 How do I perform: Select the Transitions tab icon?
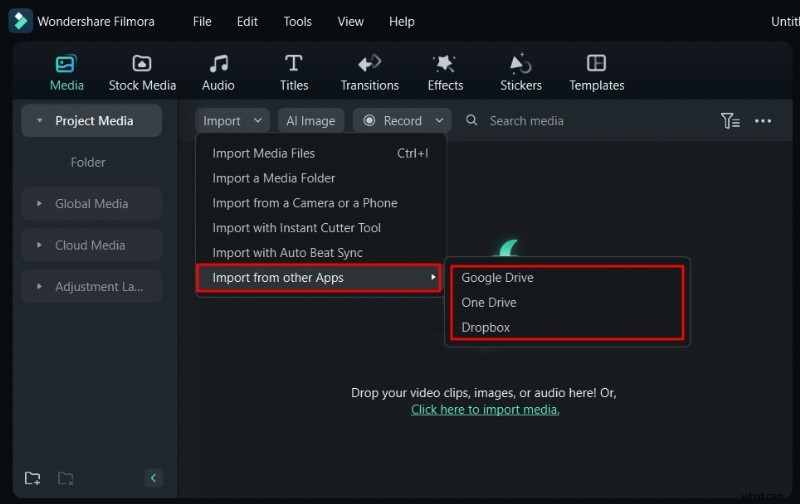coord(369,64)
